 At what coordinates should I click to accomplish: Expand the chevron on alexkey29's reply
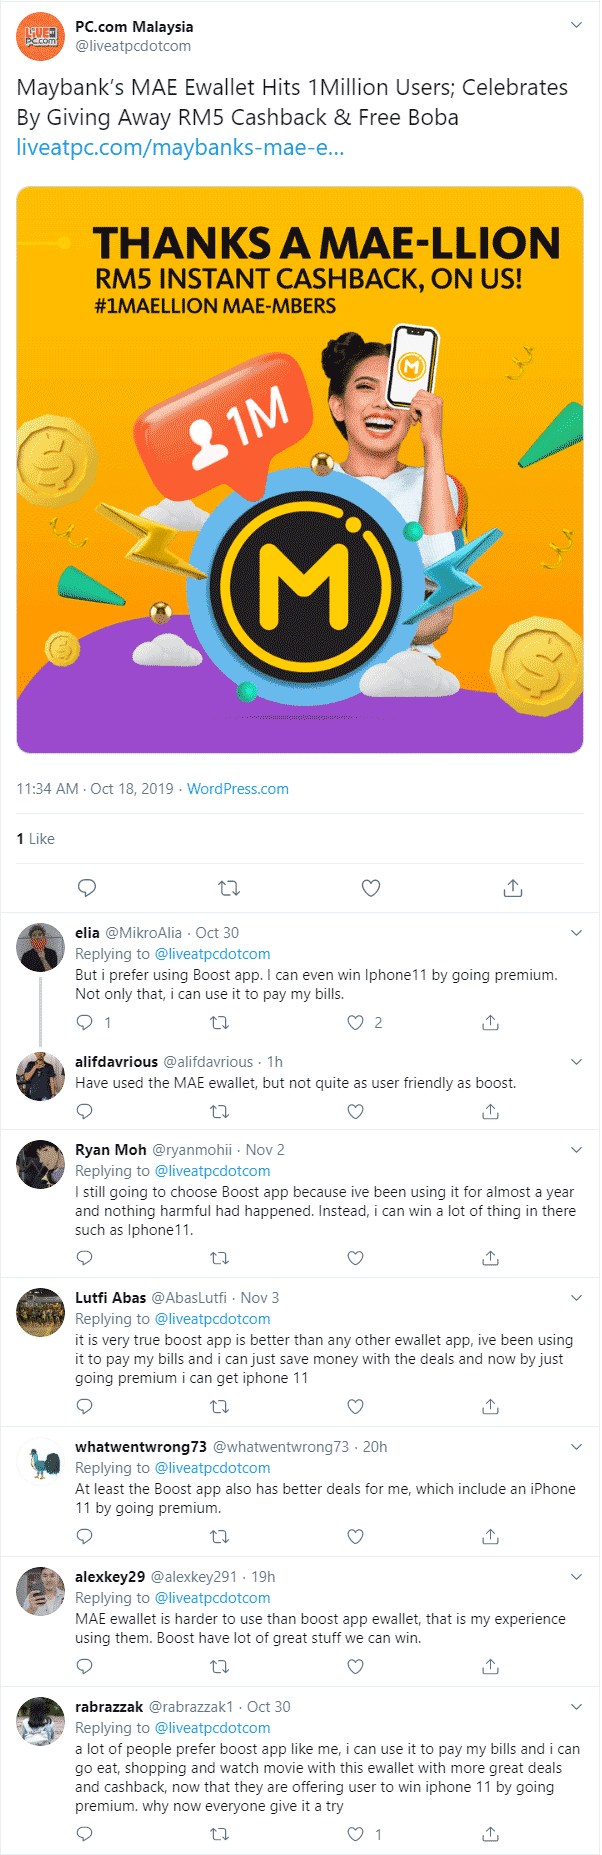pos(576,1577)
